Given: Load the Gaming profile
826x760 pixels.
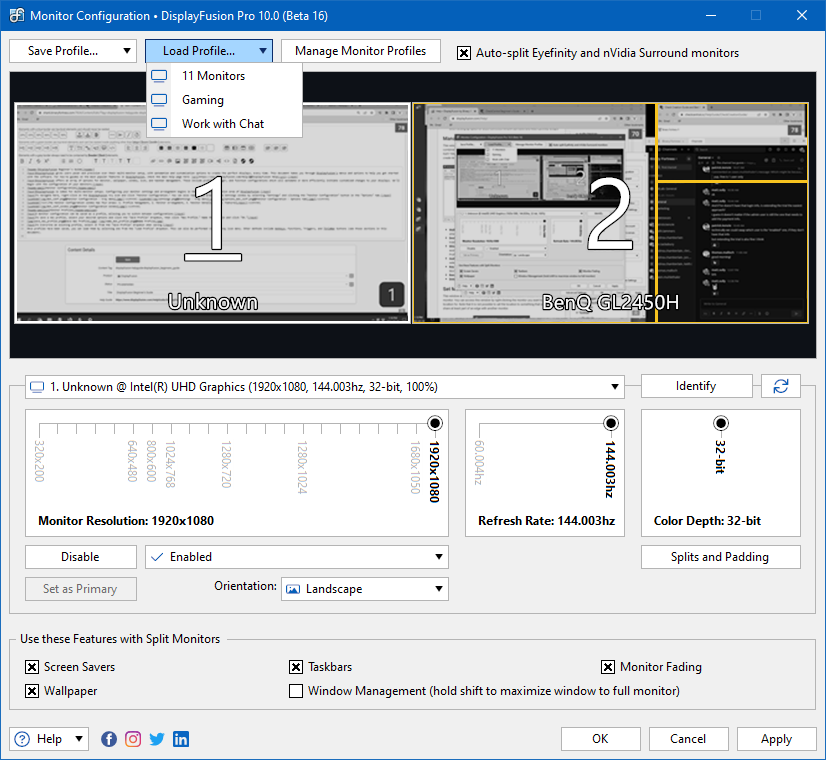Looking at the screenshot, I should pos(224,100).
